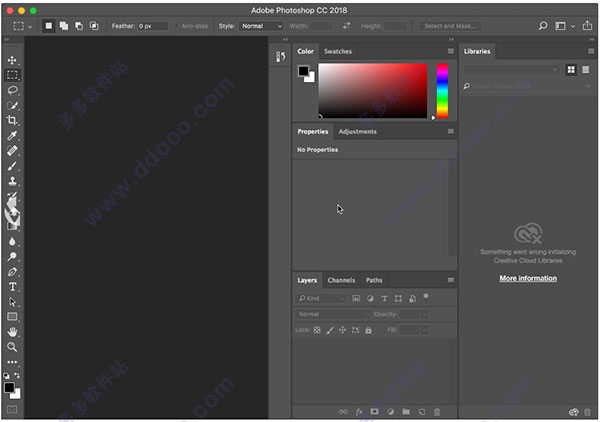Select the Horizontal Type tool
600x422 pixels.
12,287
